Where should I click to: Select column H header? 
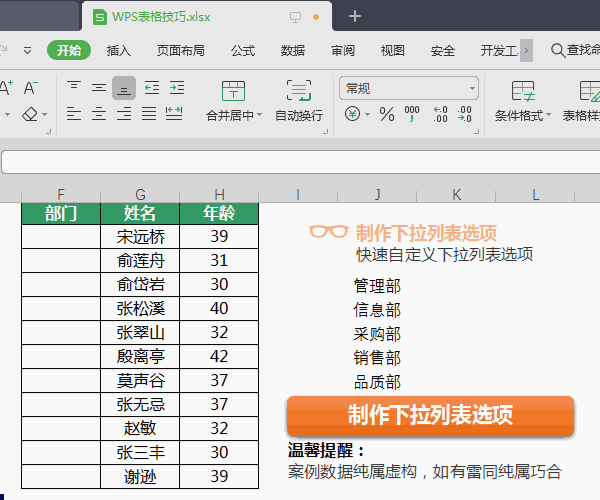[x=219, y=195]
